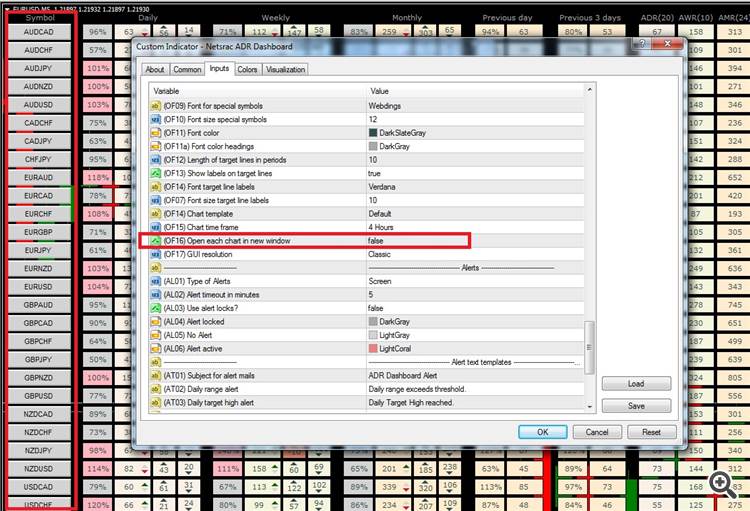Image resolution: width=750 pixels, height=511 pixels.
Task: Click the DarkGray Alert locked swatch
Action: click(373, 322)
